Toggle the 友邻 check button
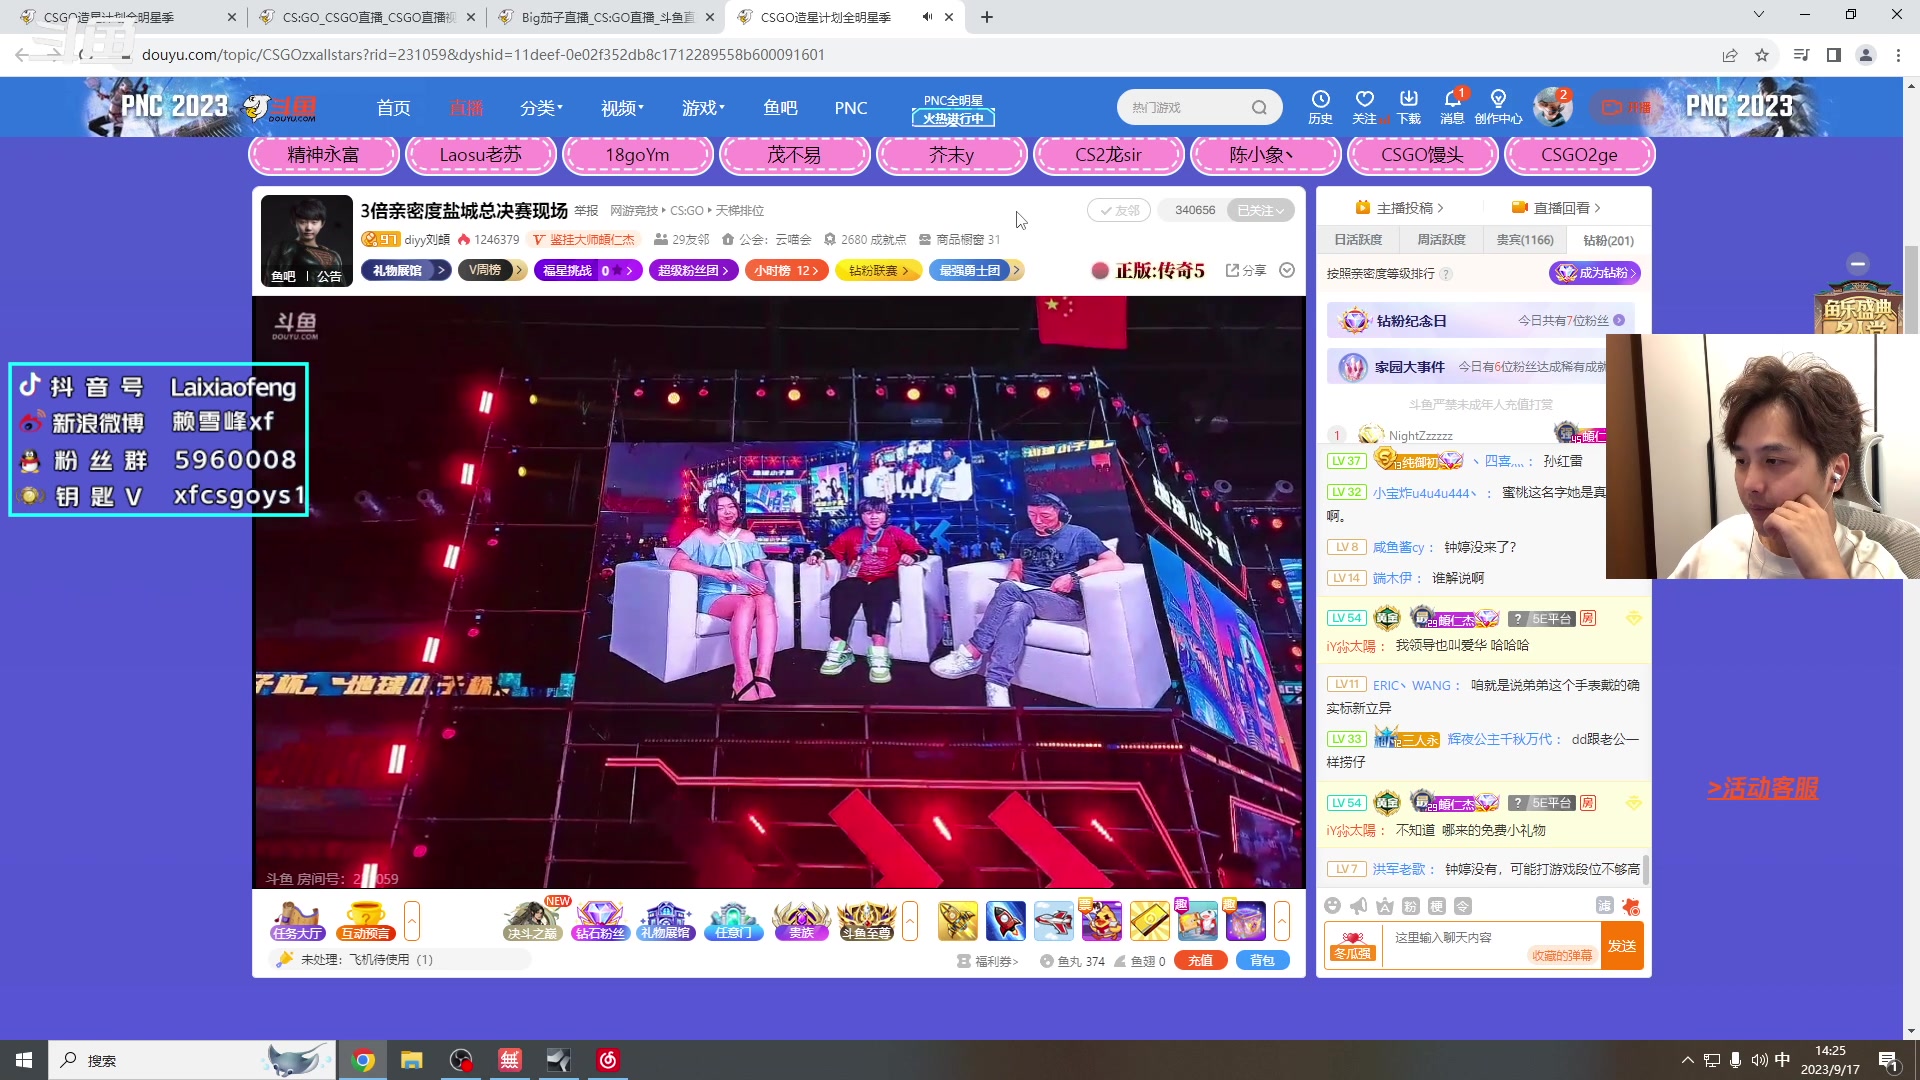 [x=1119, y=210]
